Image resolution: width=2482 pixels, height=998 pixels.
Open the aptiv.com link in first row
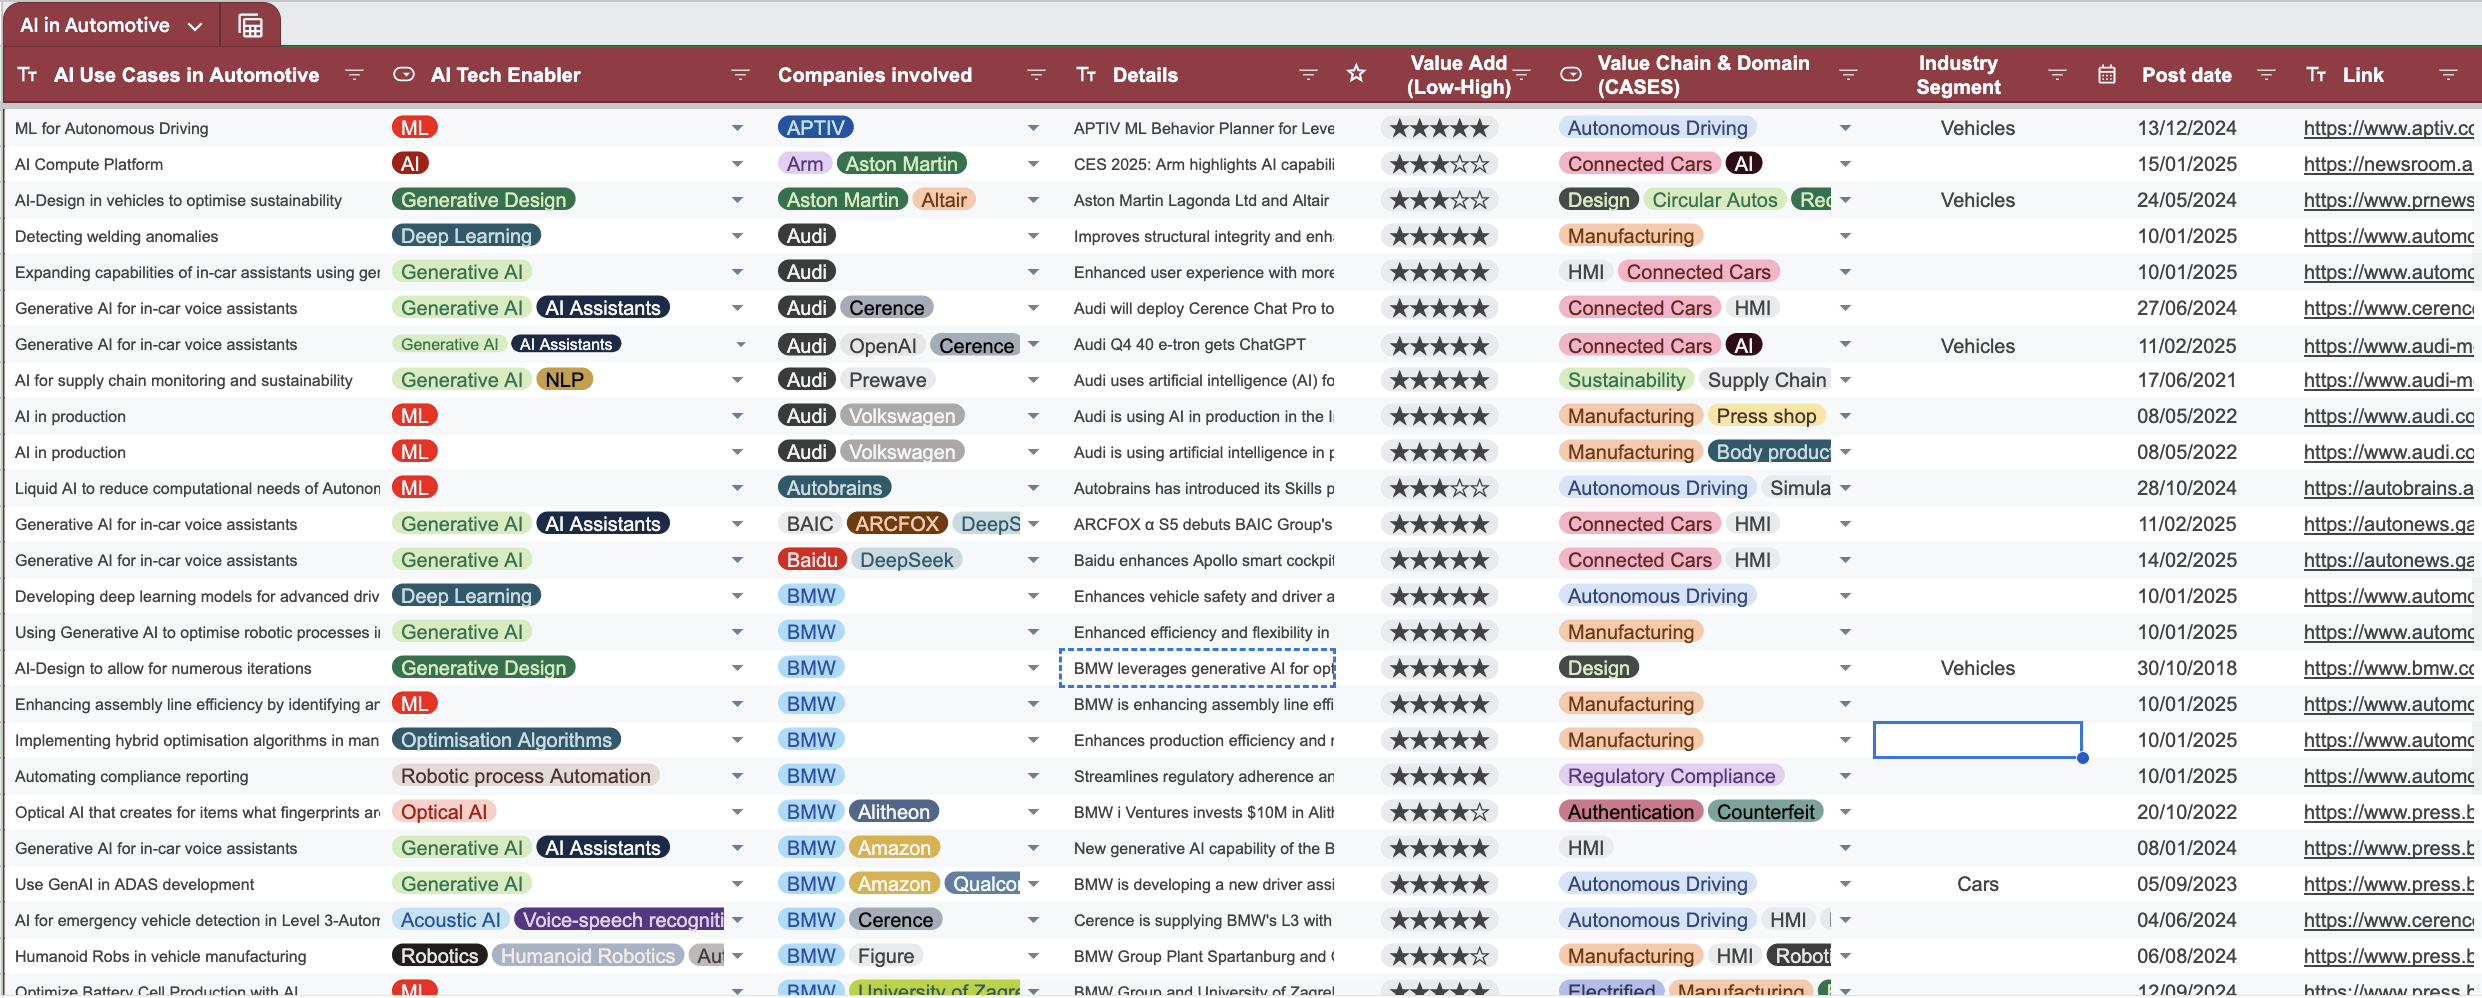(x=2387, y=128)
